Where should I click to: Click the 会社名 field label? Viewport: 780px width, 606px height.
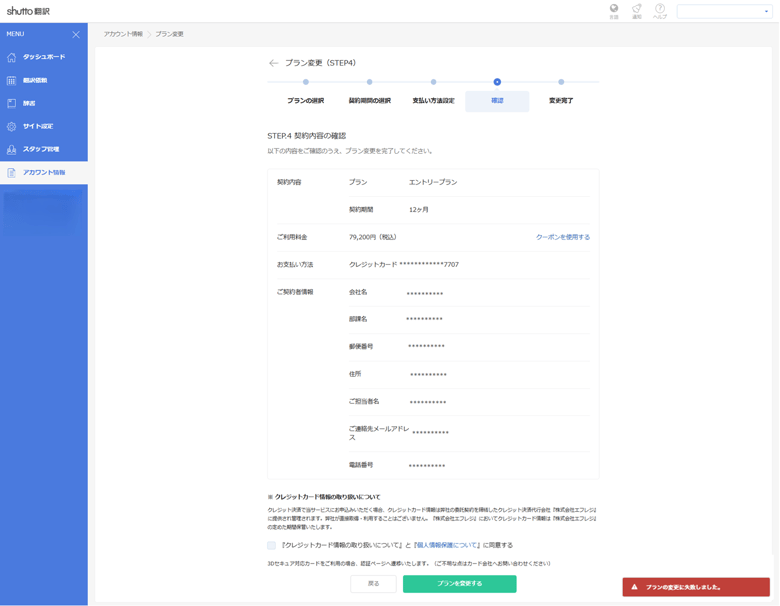tap(358, 292)
